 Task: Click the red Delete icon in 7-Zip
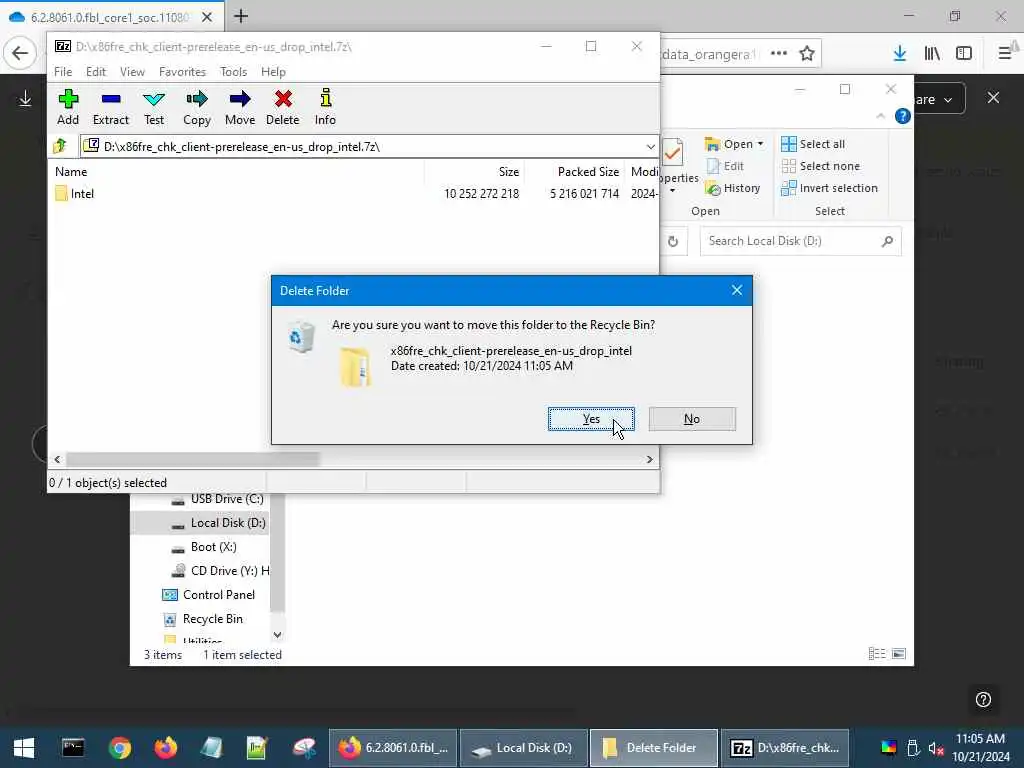[x=283, y=107]
